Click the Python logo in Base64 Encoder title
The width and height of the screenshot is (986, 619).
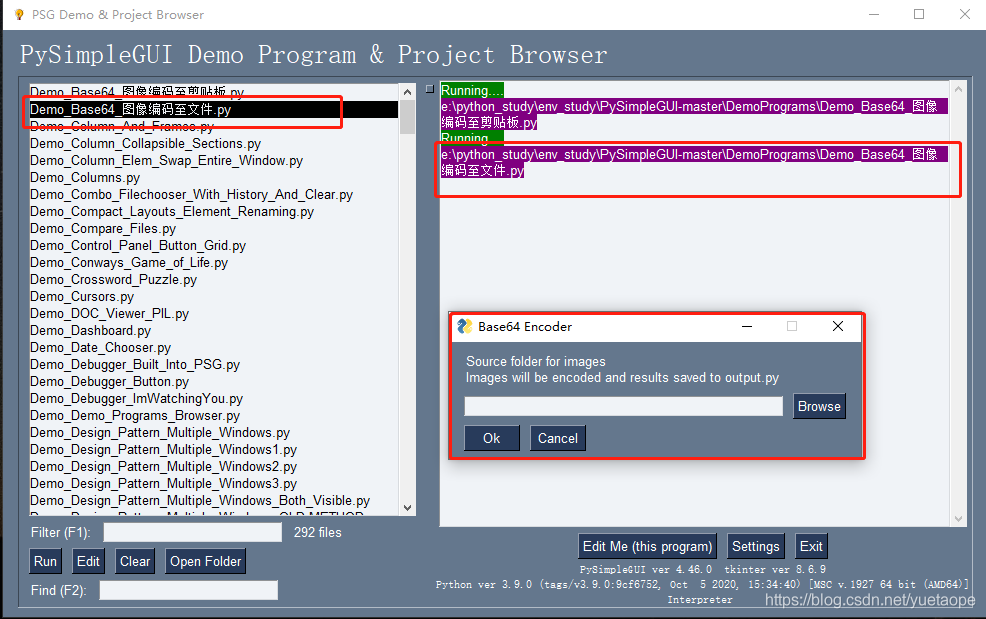[465, 326]
